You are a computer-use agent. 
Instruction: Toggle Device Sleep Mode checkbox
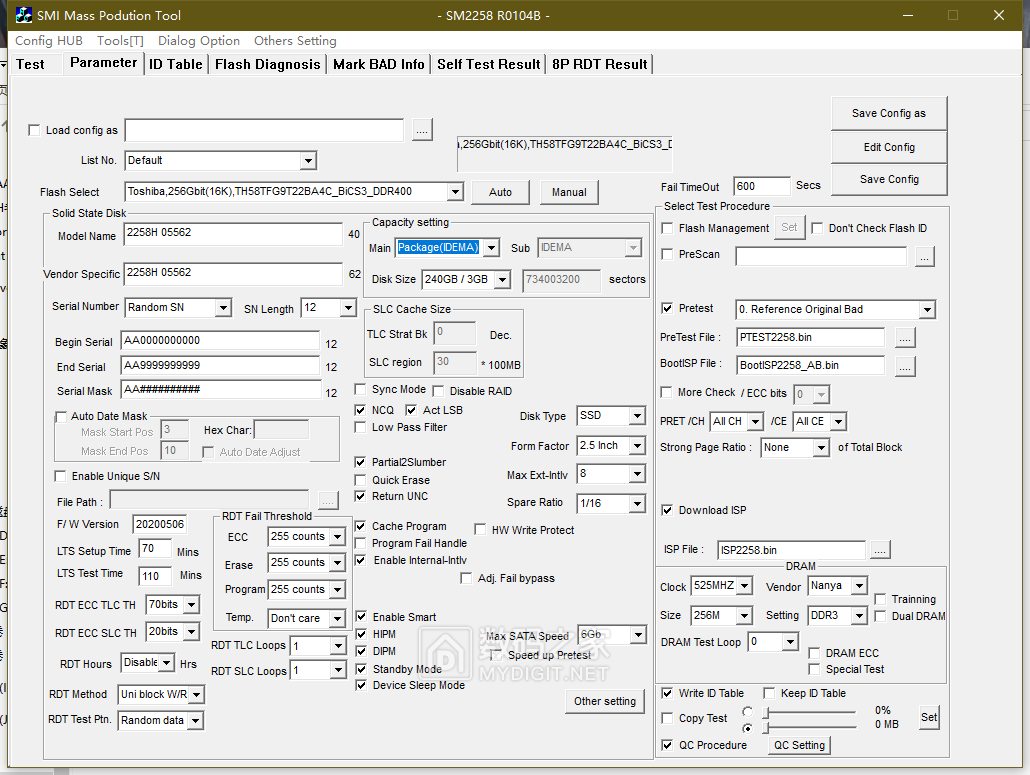(x=361, y=685)
